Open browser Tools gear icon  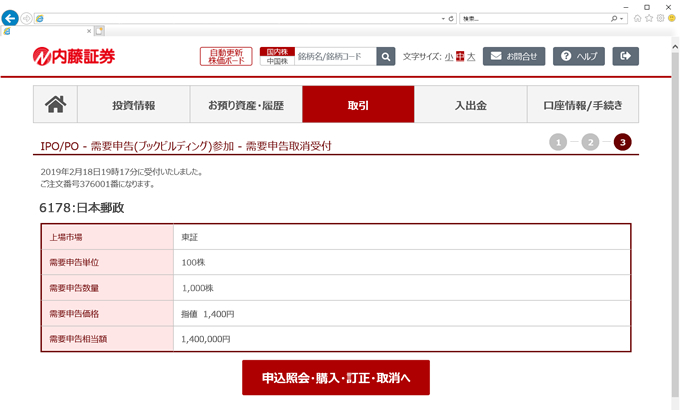660,18
